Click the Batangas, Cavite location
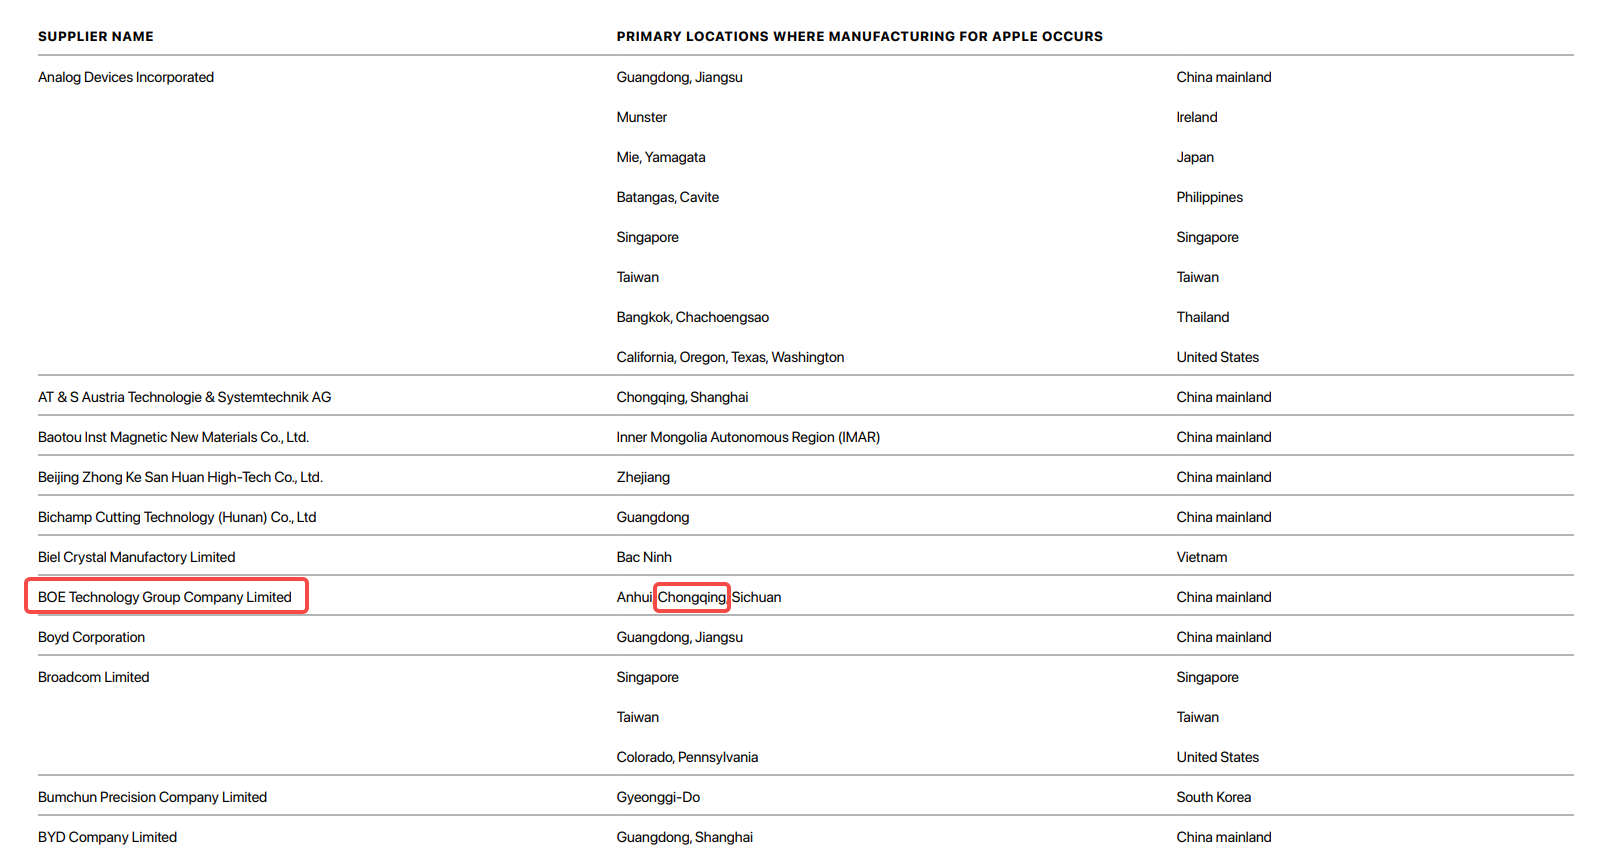Image resolution: width=1619 pixels, height=863 pixels. click(667, 197)
